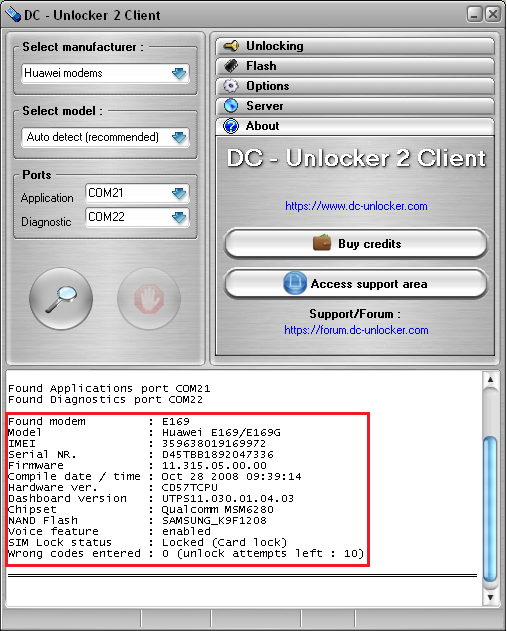Open the Auto detect model dropdown

click(179, 137)
